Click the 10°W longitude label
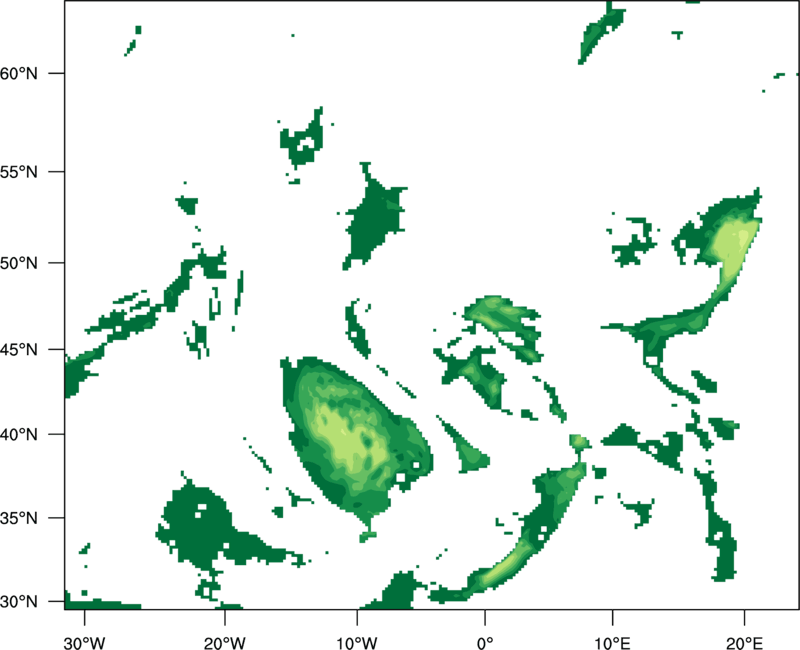This screenshot has height=650, width=800. click(x=357, y=643)
